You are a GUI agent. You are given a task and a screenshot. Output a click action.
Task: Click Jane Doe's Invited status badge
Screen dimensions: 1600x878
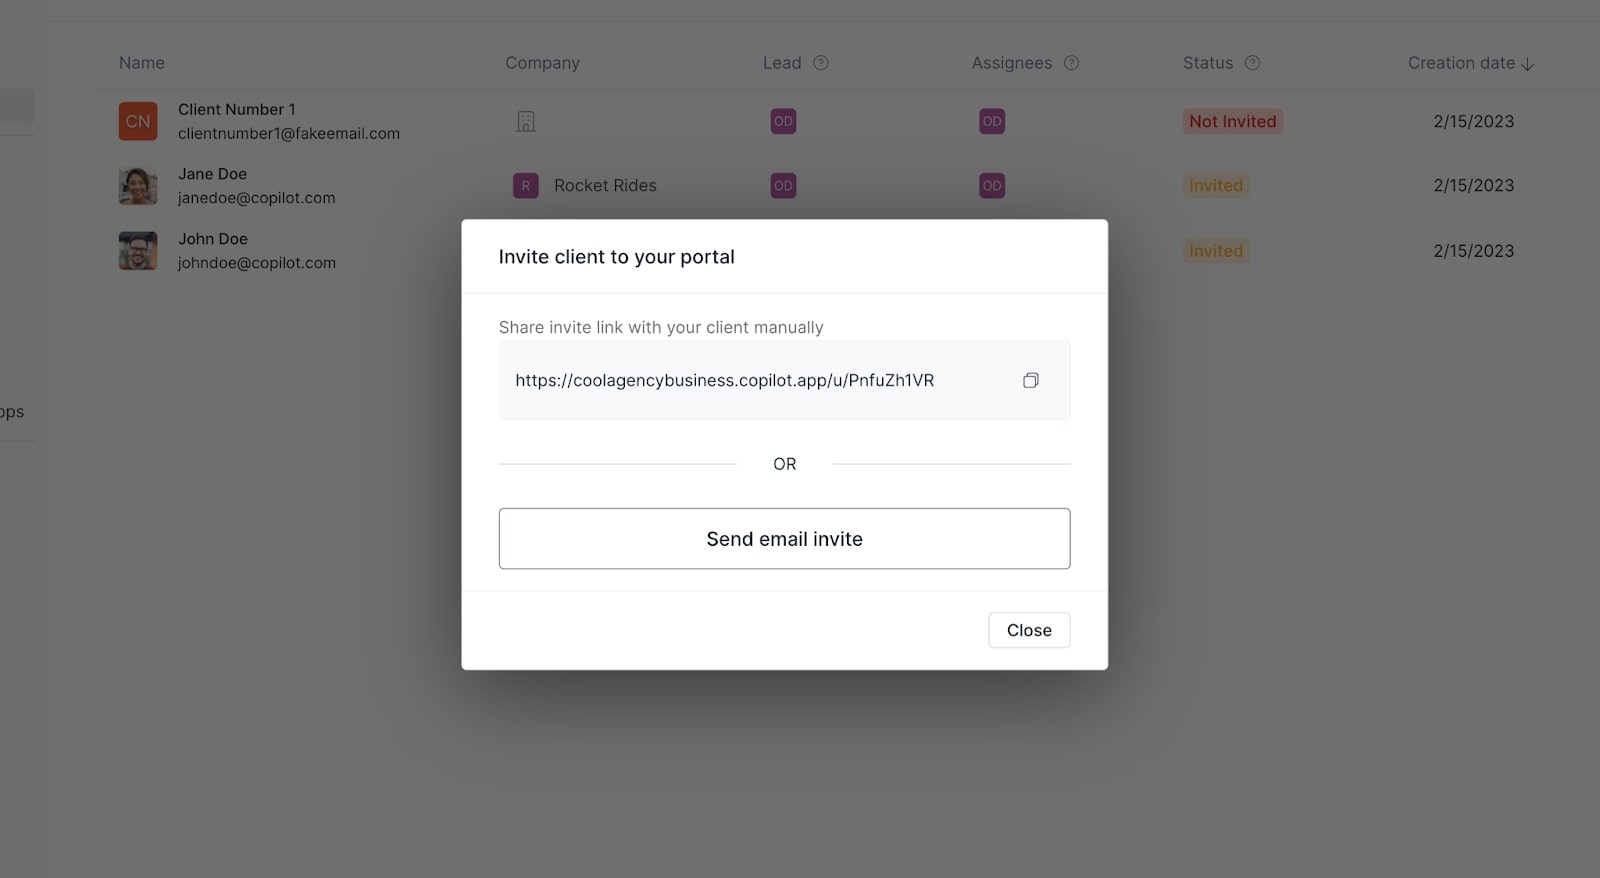(1215, 186)
